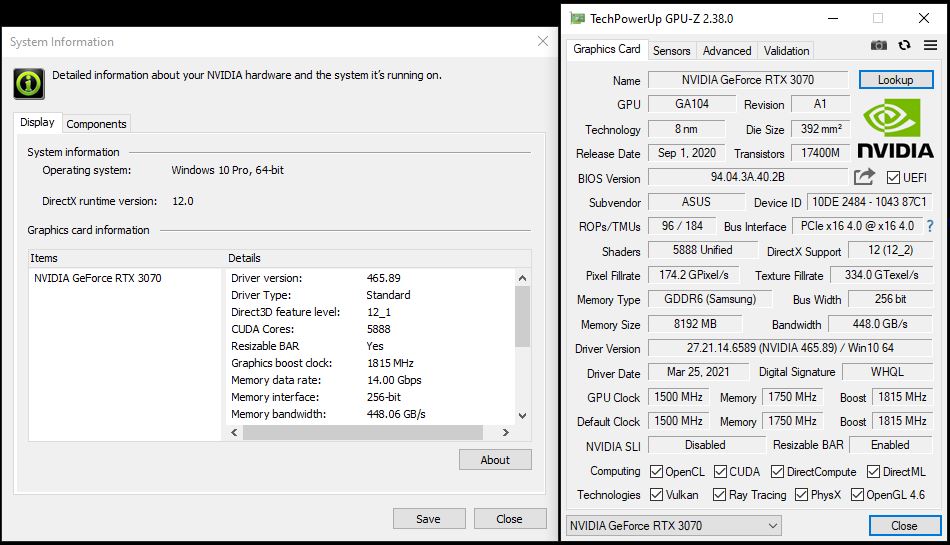950x545 pixels.
Task: Toggle the Ray Tracing checkbox
Action: click(x=719, y=495)
